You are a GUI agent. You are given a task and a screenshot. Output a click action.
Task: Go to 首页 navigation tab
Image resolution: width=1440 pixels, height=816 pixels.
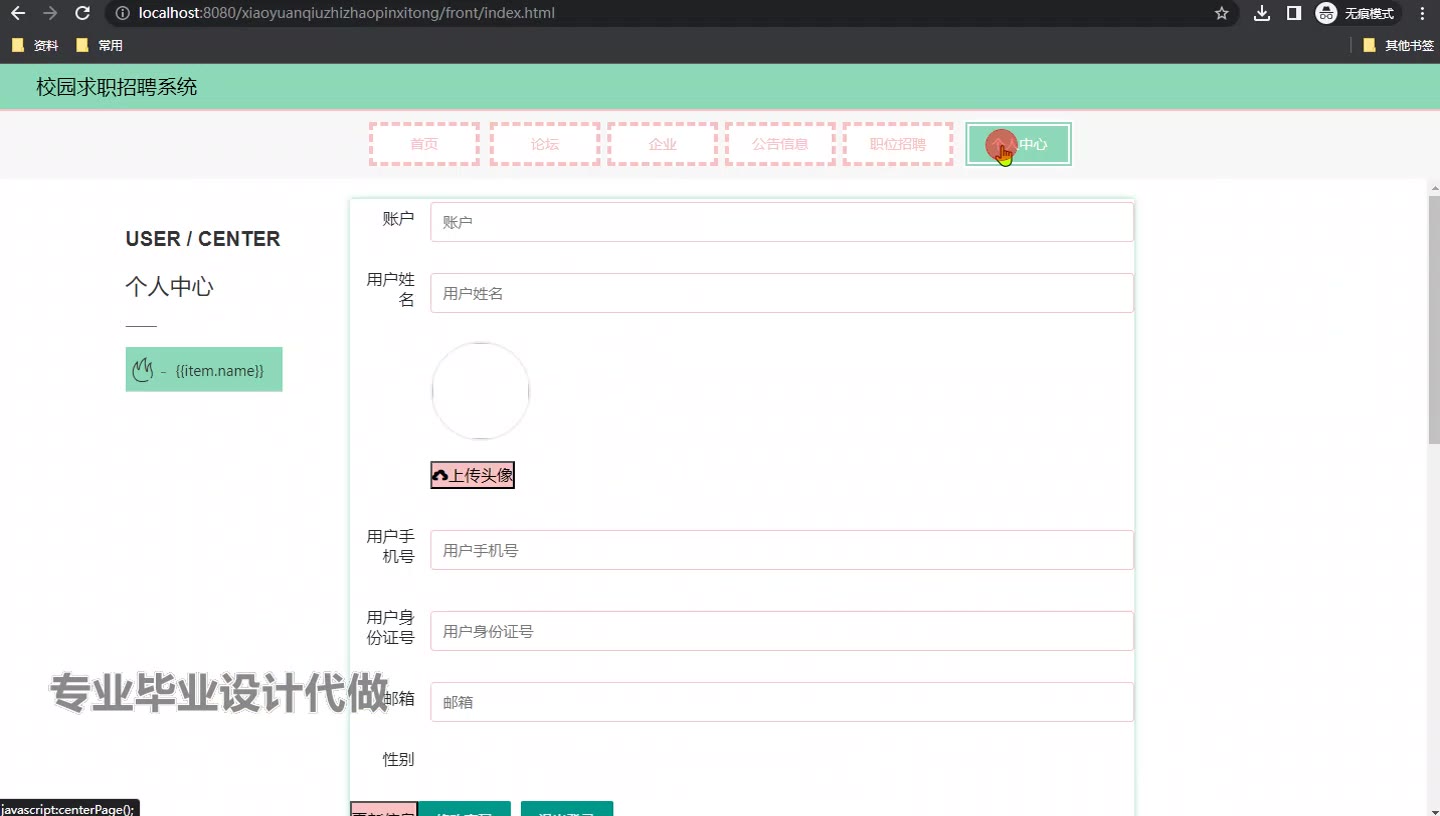424,144
